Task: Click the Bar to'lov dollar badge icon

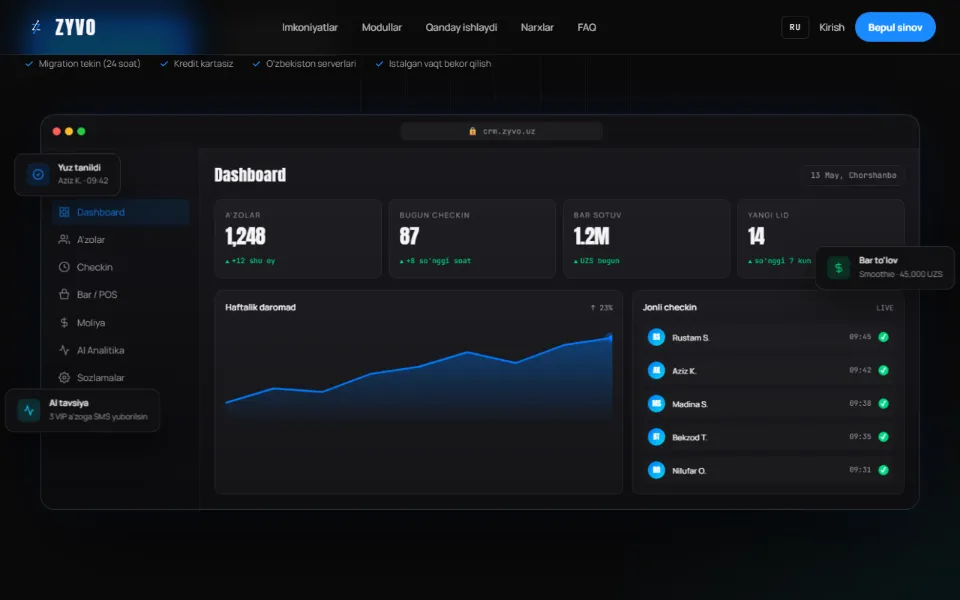Action: 838,268
